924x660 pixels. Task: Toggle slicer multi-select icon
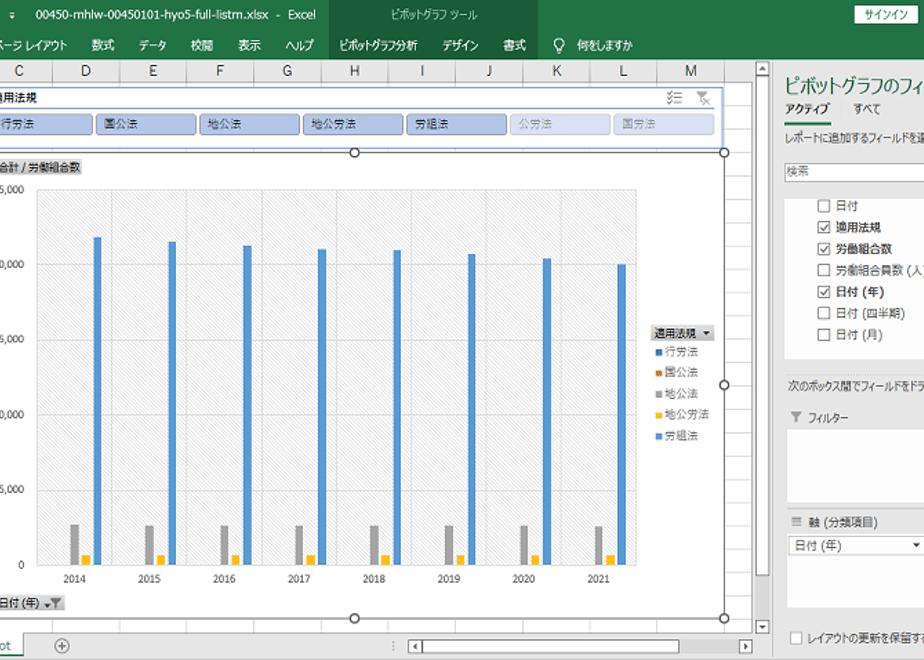pyautogui.click(x=674, y=98)
